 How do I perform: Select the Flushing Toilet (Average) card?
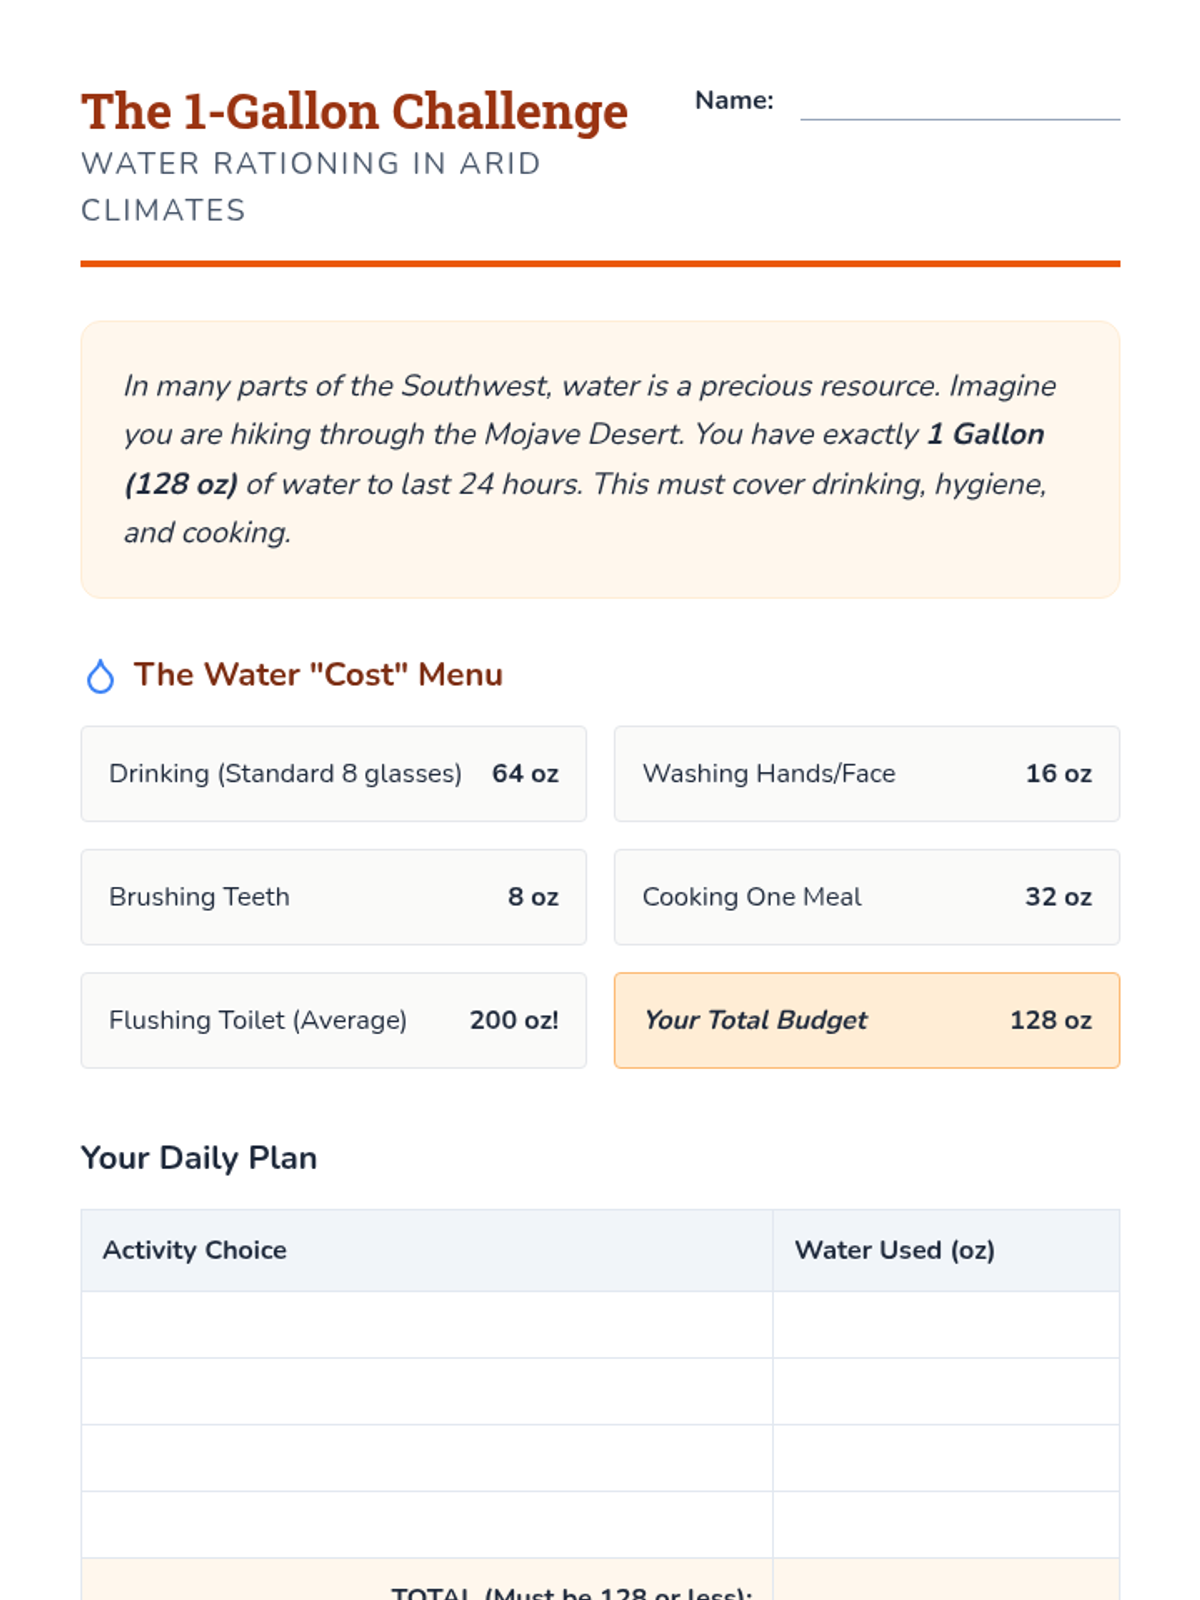[333, 1020]
